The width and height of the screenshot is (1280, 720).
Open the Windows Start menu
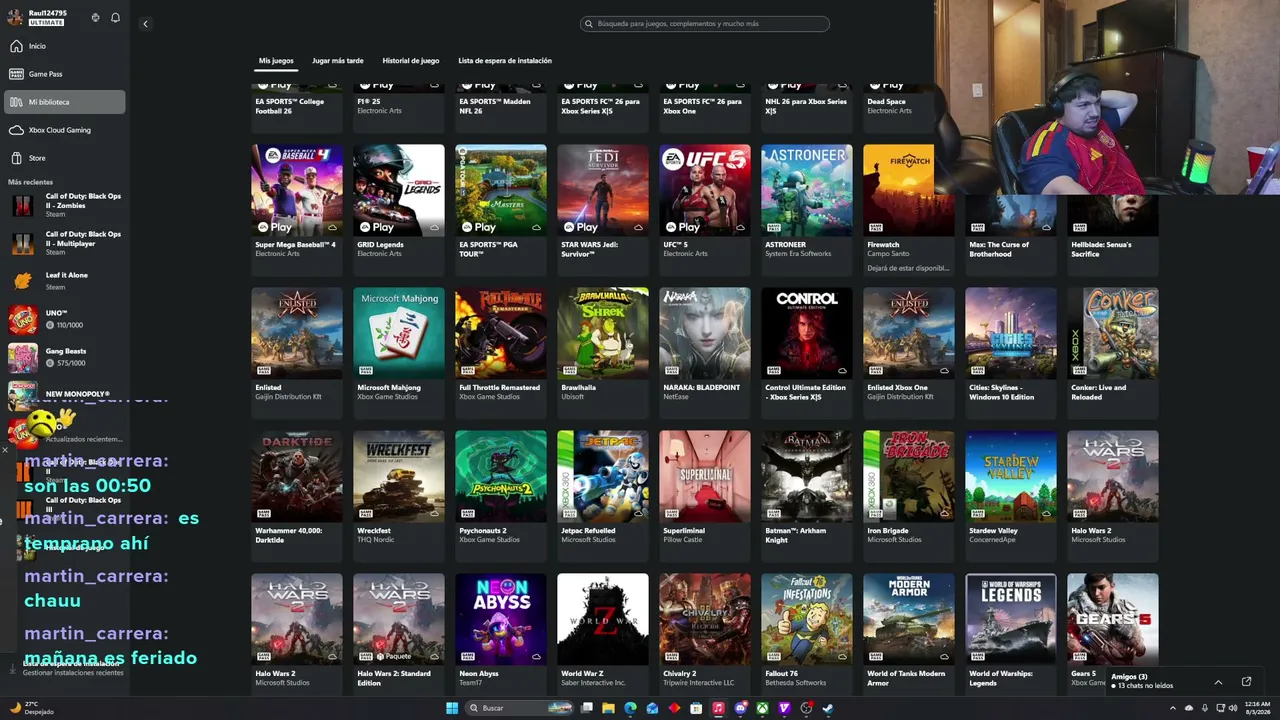coord(452,708)
